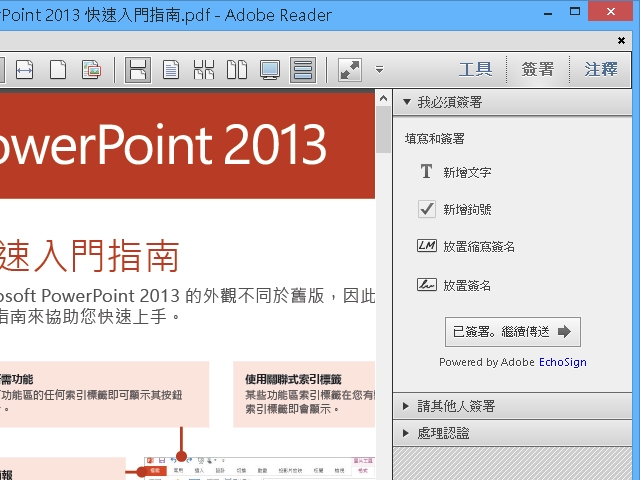Click the 使用關聯式索引標籤 heading in document
The height and width of the screenshot is (480, 640).
[x=293, y=380]
